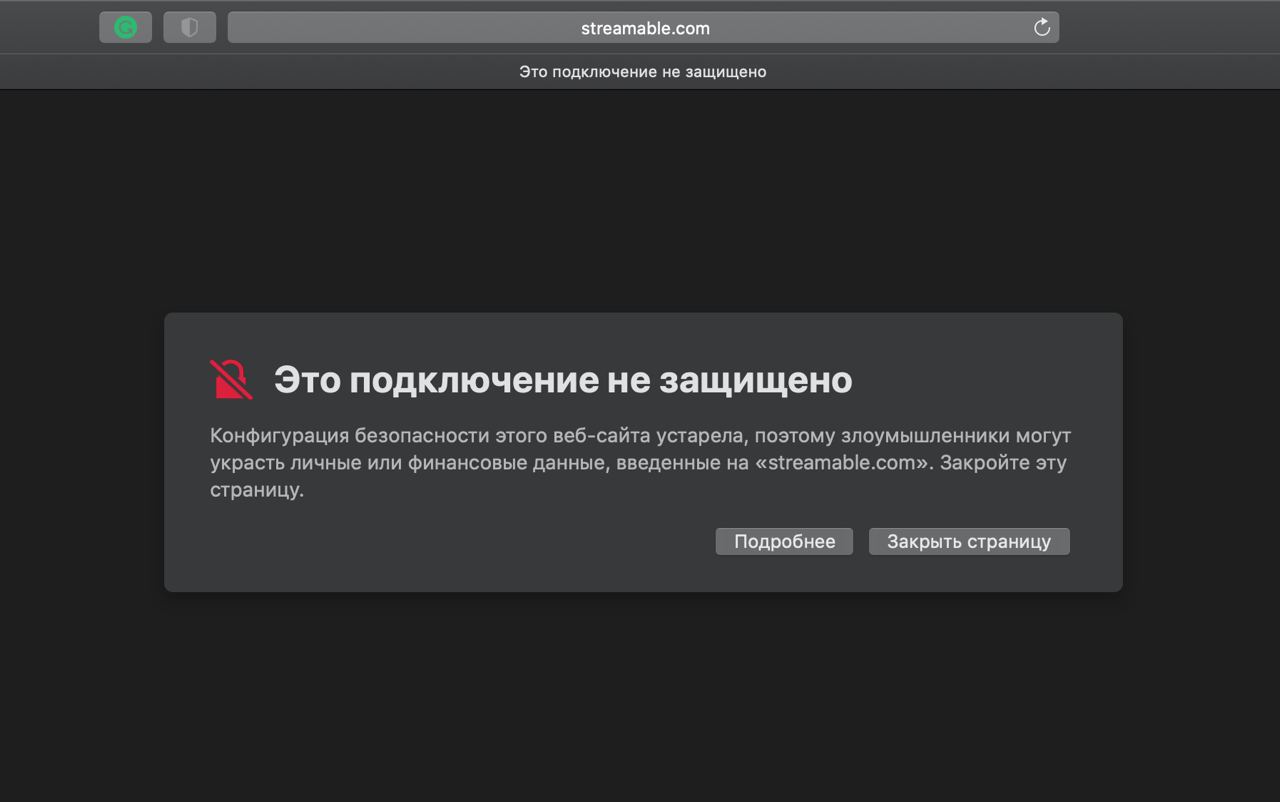
Task: Select the warning paragraph starting "Конфигурация безопасности"
Action: (640, 463)
